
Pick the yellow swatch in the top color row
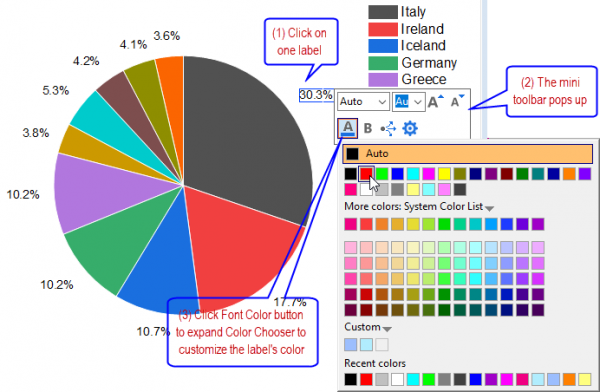[444, 174]
